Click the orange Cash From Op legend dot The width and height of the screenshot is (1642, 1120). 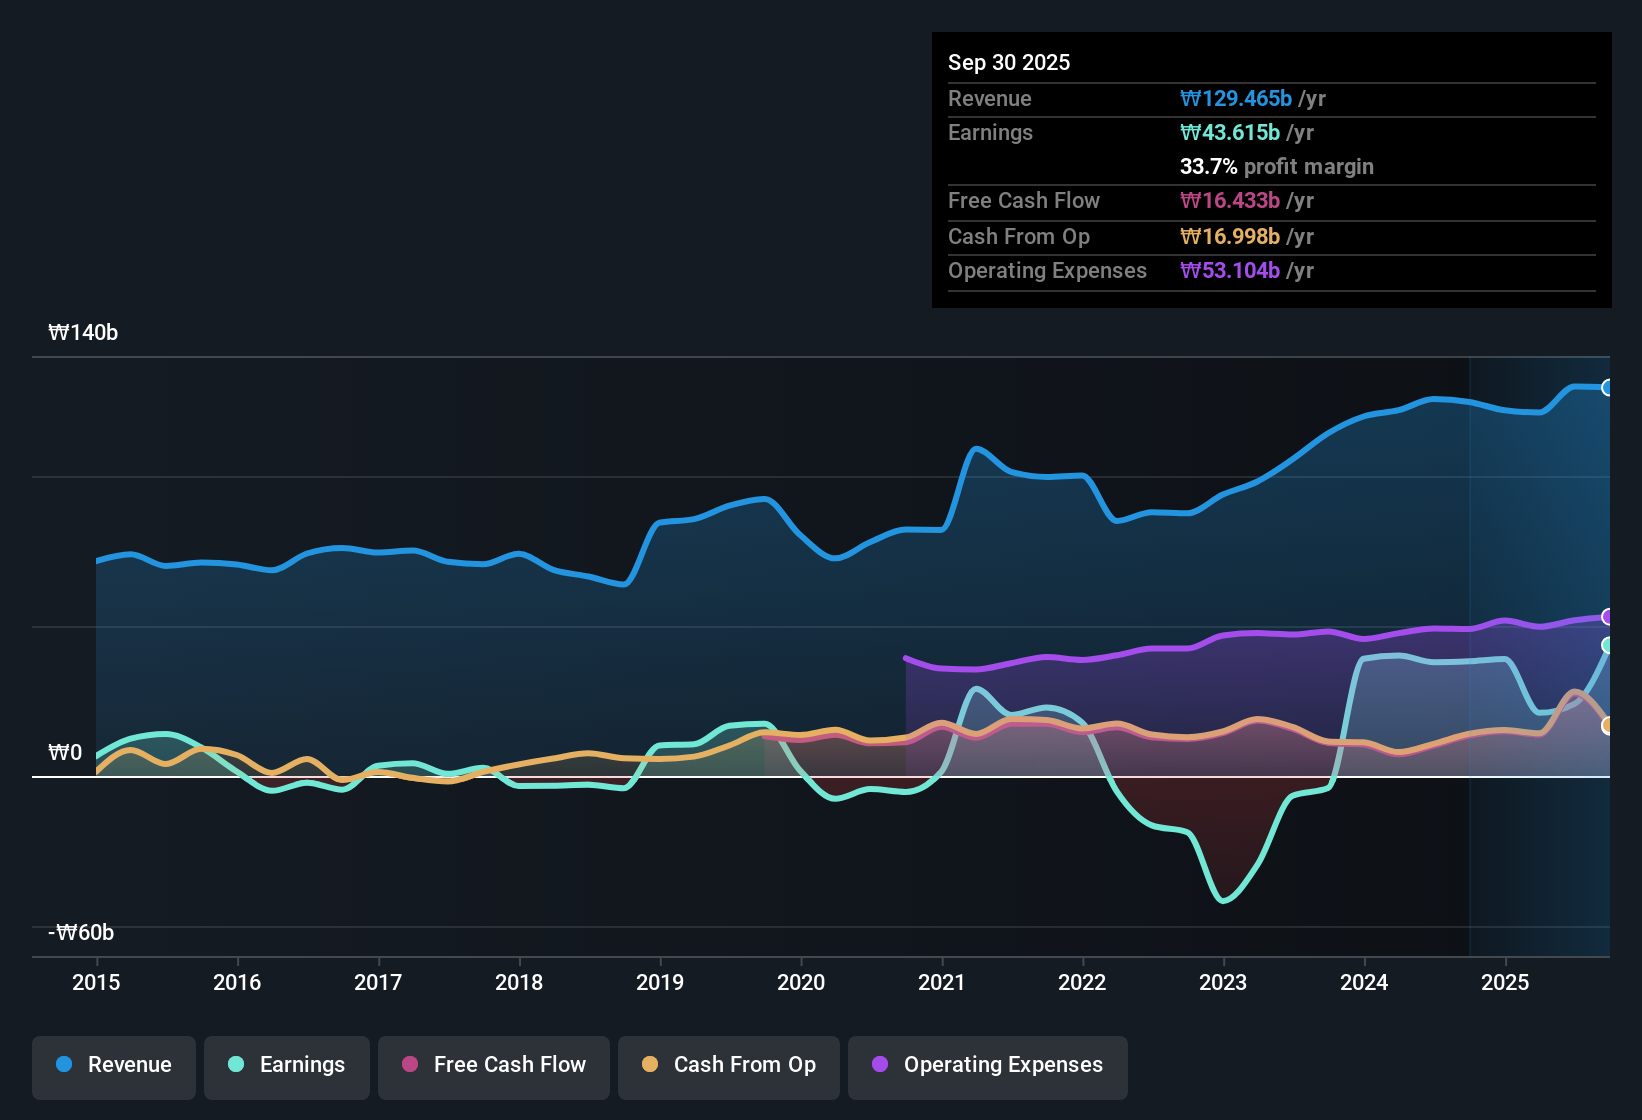pyautogui.click(x=649, y=1065)
